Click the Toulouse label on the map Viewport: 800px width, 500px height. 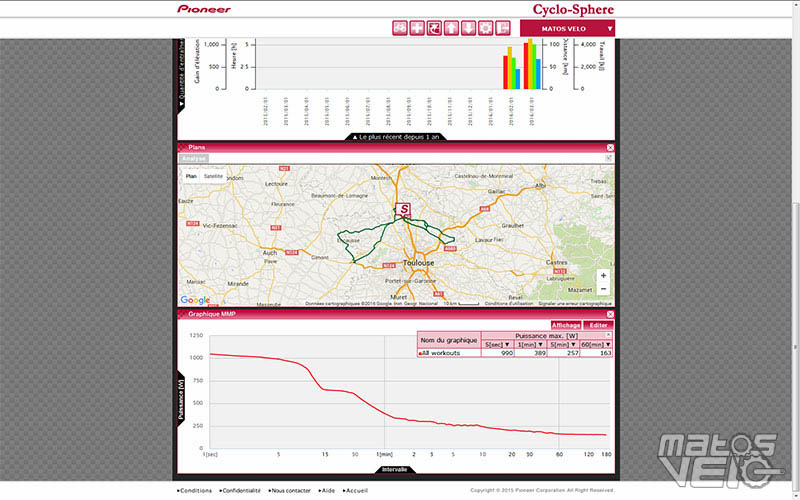click(x=418, y=263)
